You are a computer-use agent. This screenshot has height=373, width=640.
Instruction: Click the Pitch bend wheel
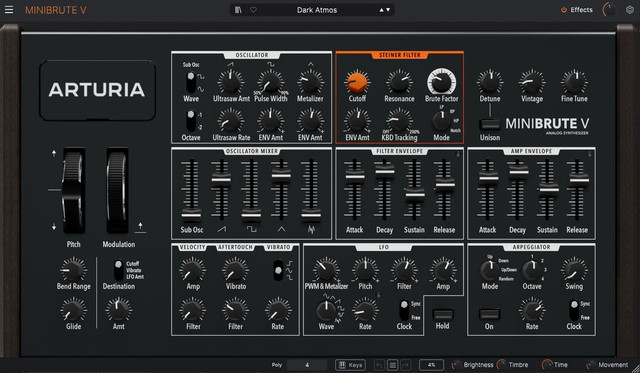73,190
